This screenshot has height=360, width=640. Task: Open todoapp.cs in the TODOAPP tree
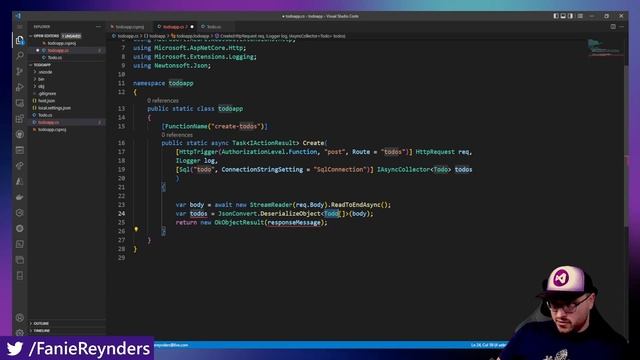click(x=48, y=122)
